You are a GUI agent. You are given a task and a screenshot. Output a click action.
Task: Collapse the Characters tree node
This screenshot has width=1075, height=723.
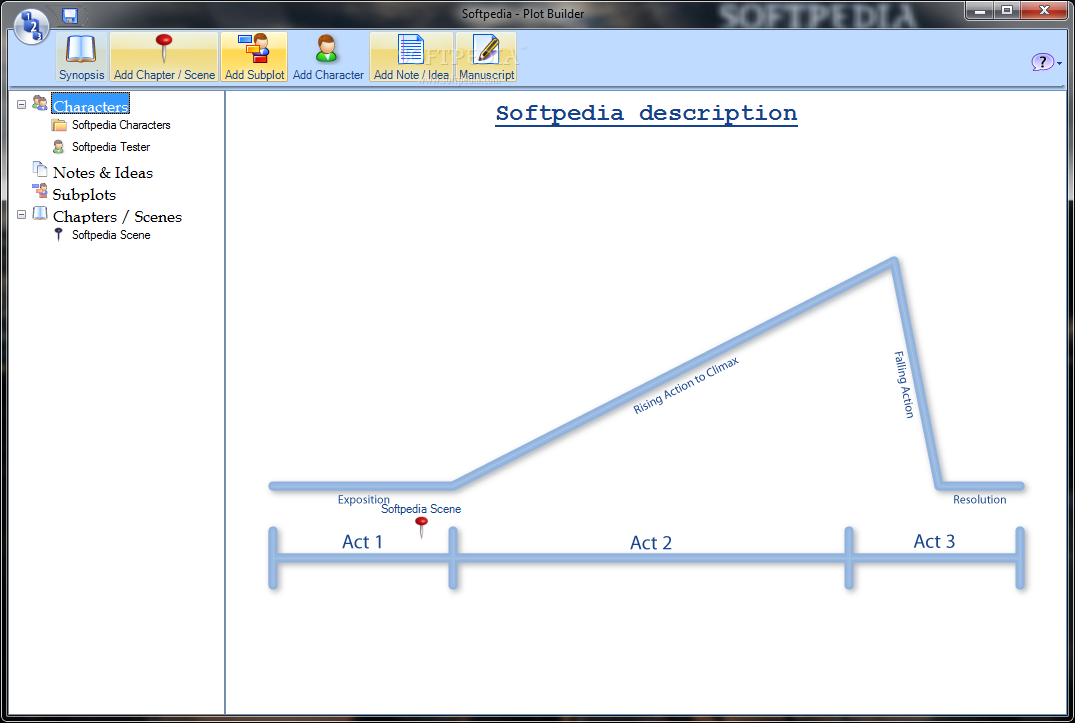pyautogui.click(x=21, y=105)
